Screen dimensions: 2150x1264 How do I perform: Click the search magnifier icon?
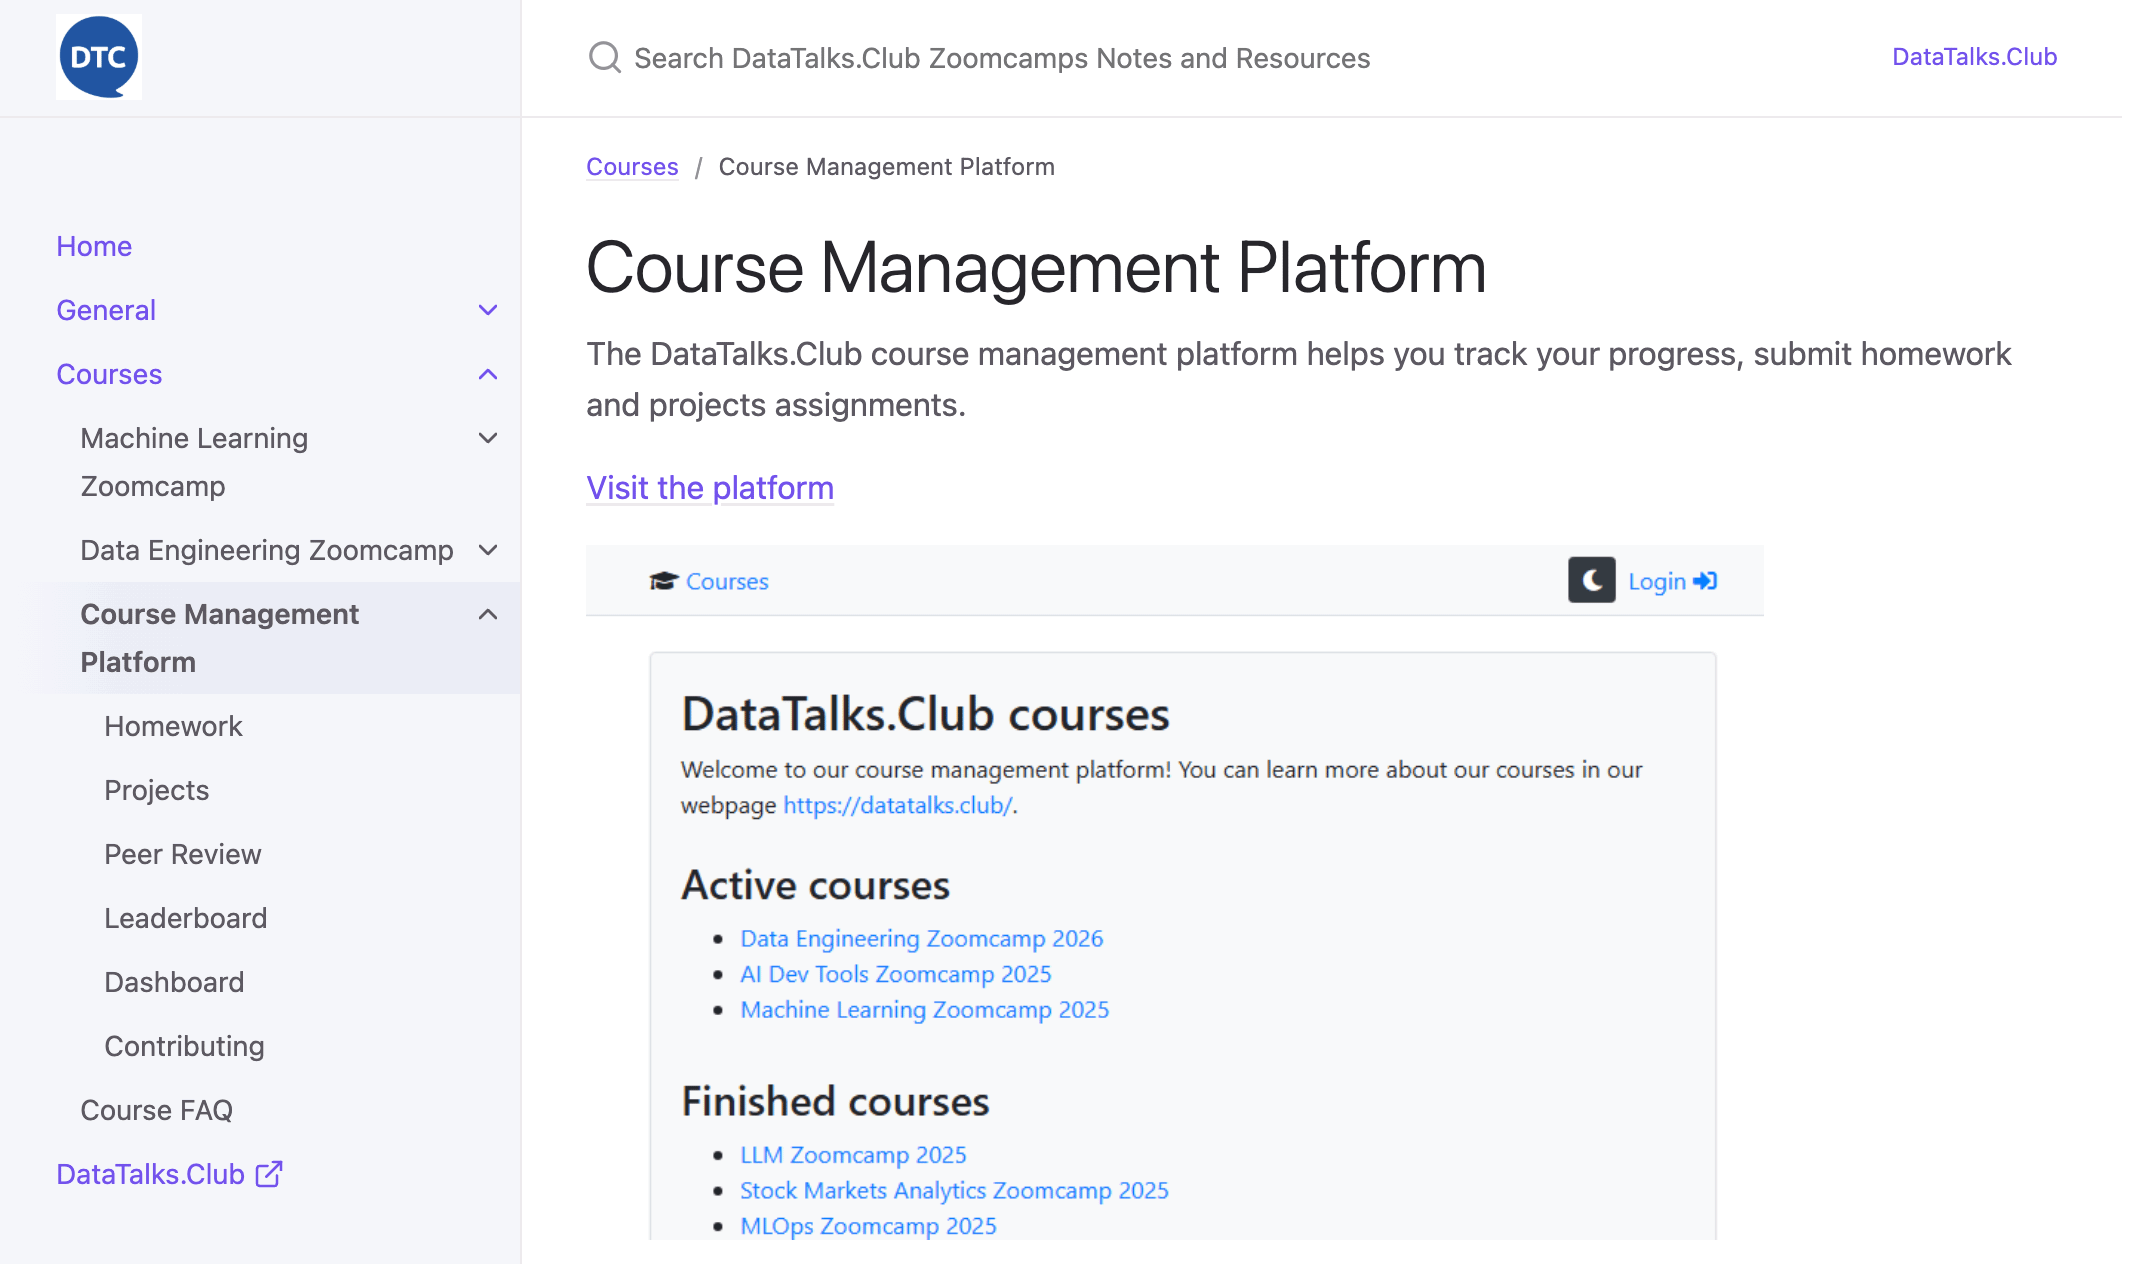[x=604, y=57]
